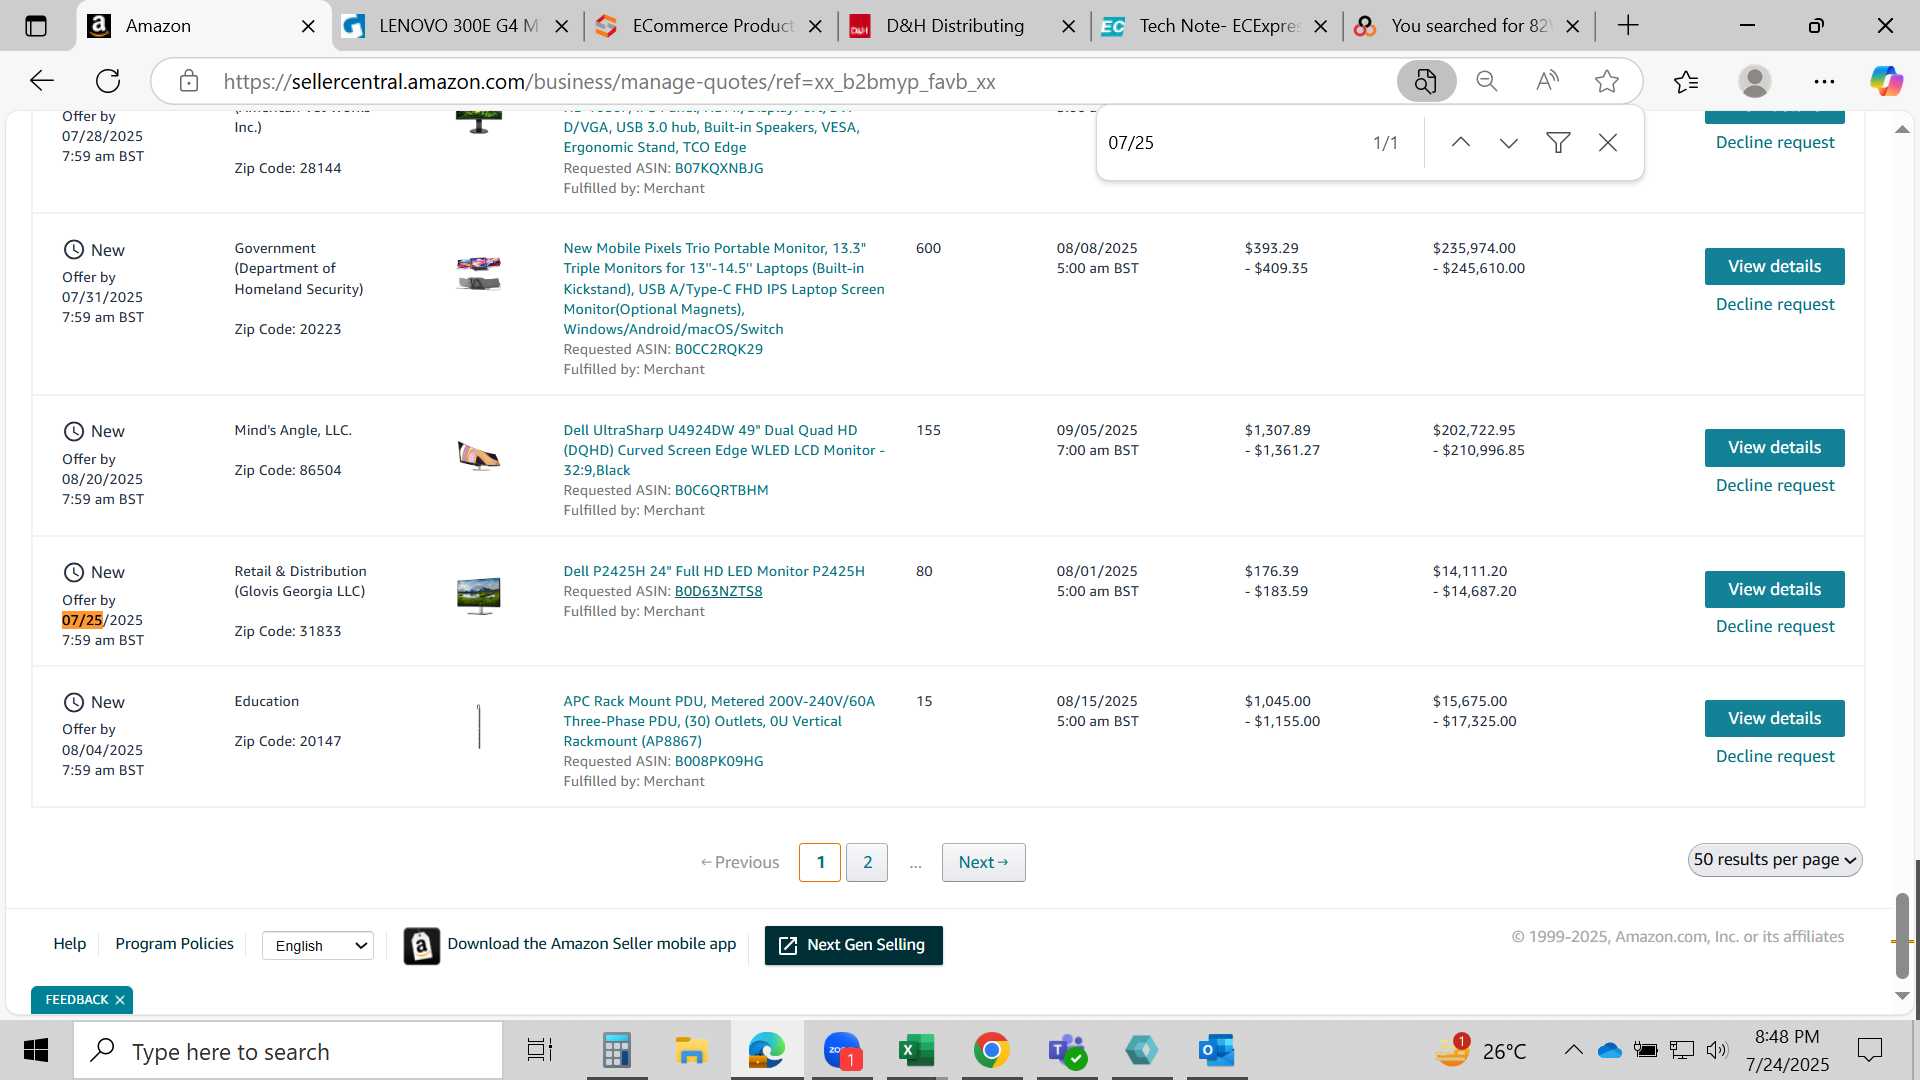Open Microsoft Teams from taskbar

[1066, 1051]
